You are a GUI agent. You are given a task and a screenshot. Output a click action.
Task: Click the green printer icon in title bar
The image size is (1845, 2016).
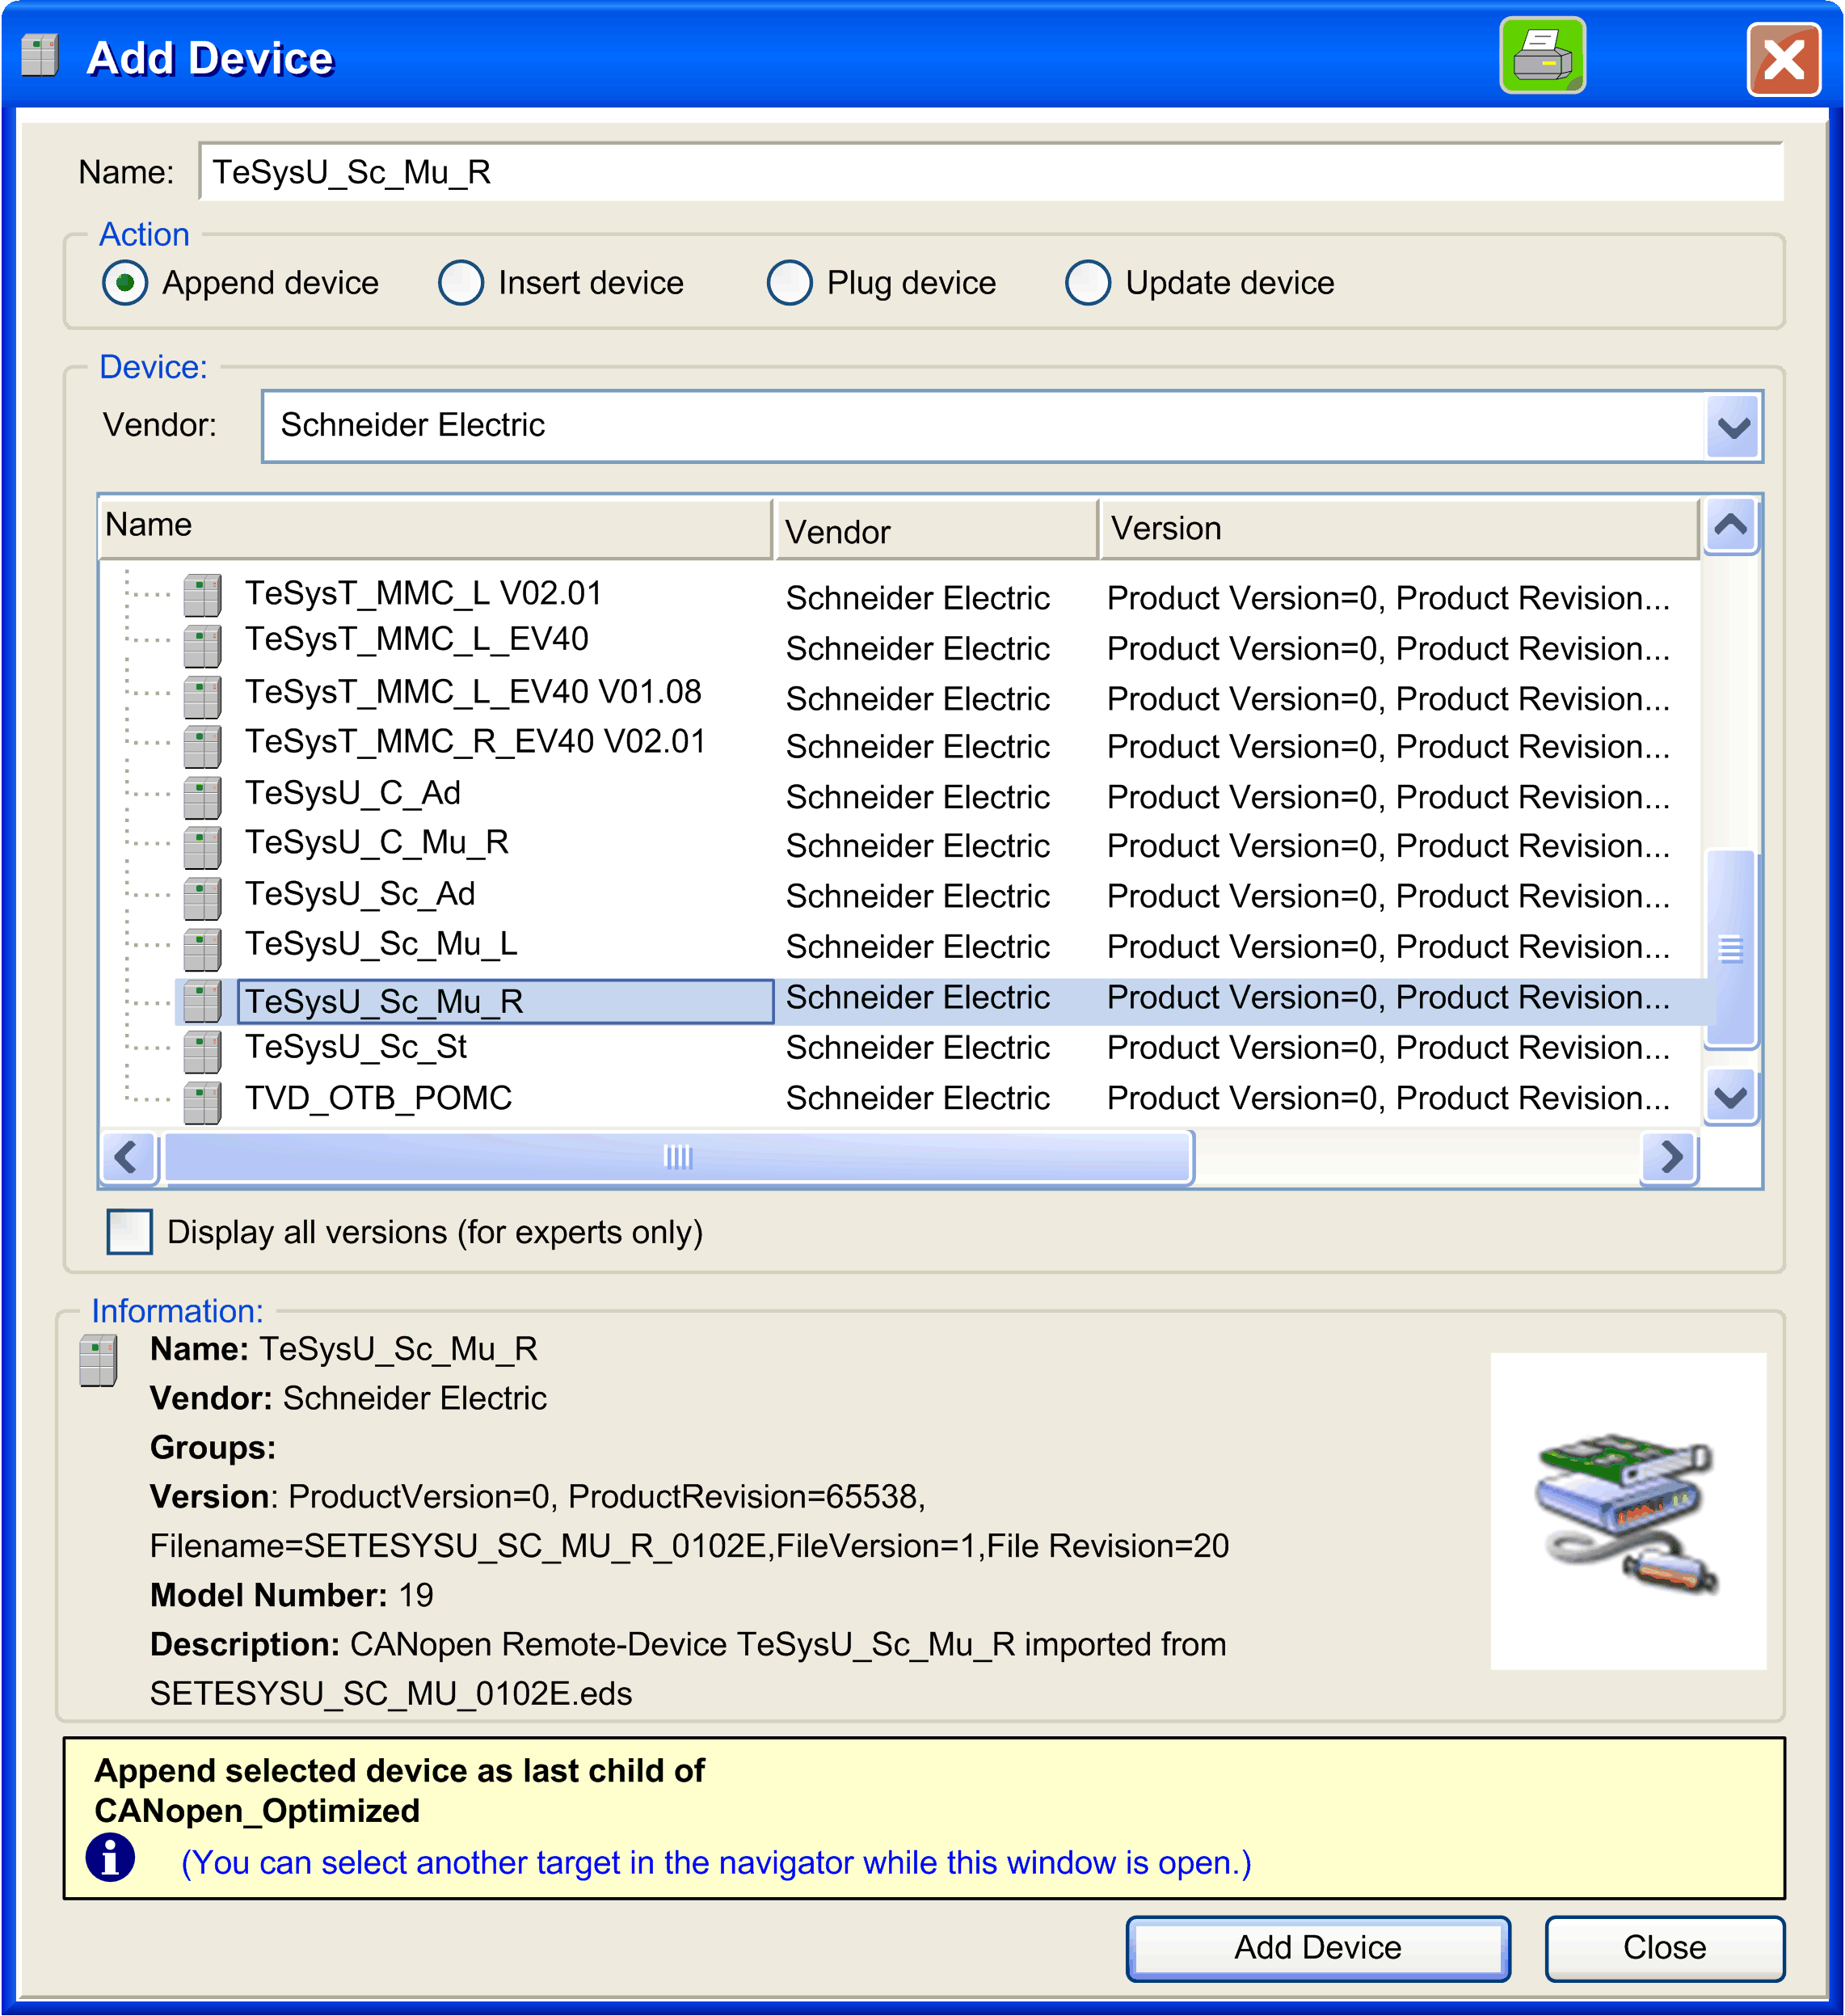pos(1541,56)
